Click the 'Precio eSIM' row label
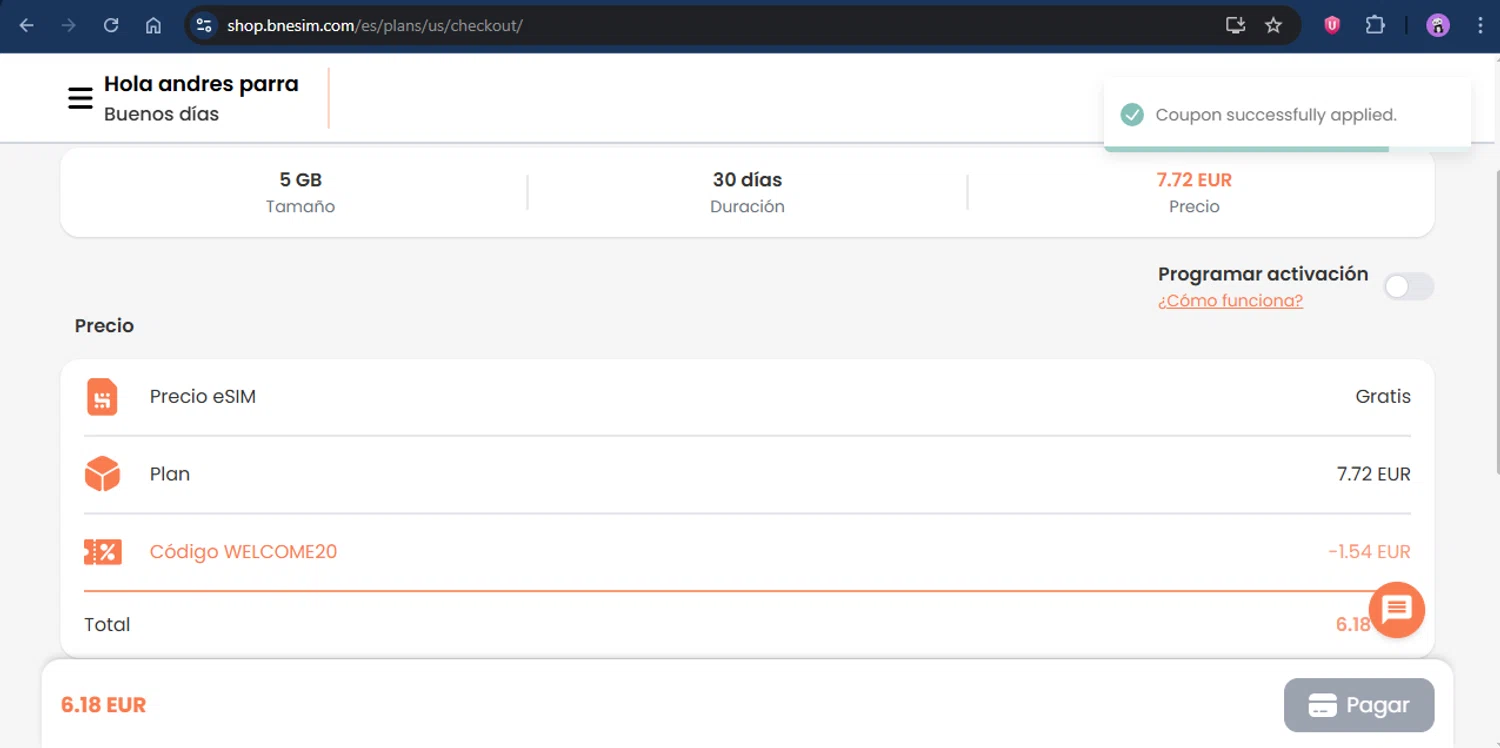 203,397
